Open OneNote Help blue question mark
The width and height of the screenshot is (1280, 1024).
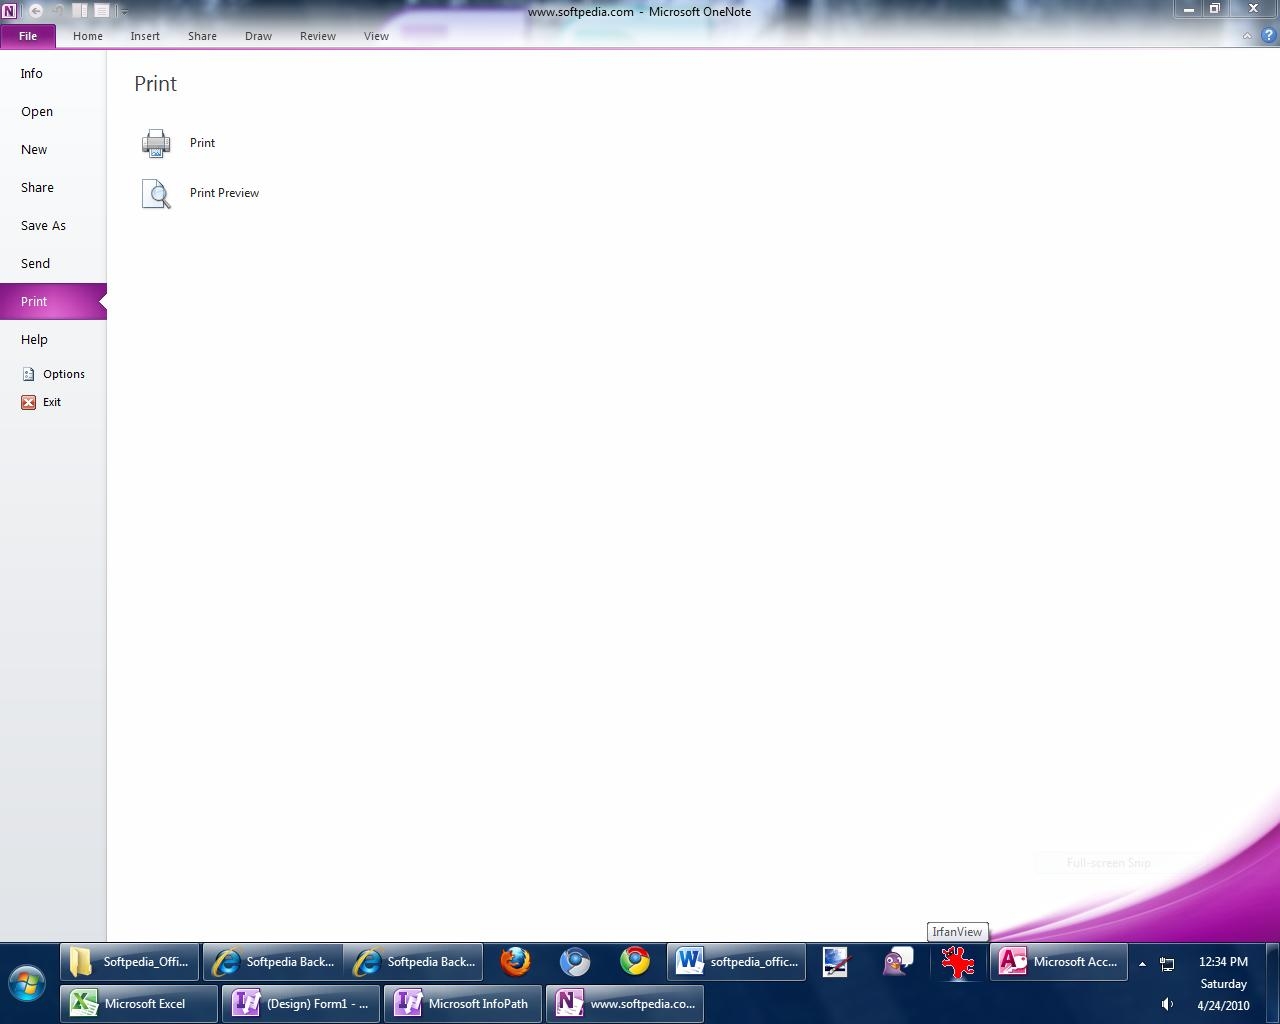point(1268,36)
